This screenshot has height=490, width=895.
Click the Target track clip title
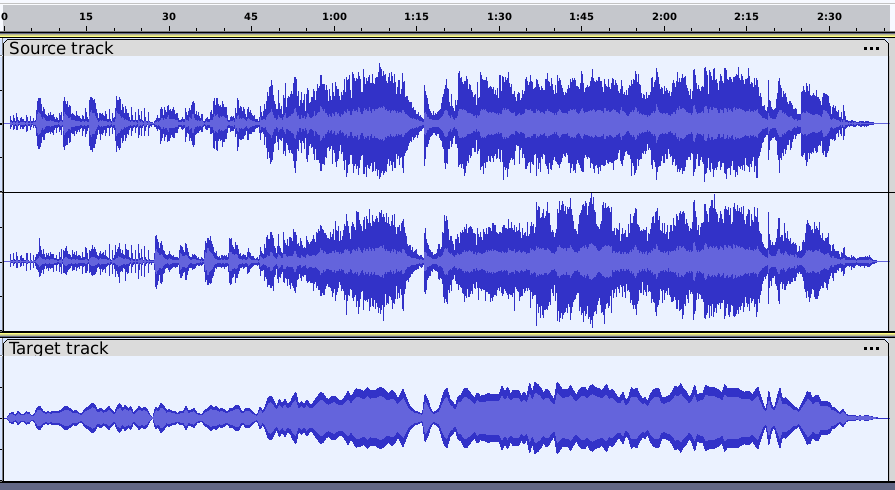click(x=59, y=348)
